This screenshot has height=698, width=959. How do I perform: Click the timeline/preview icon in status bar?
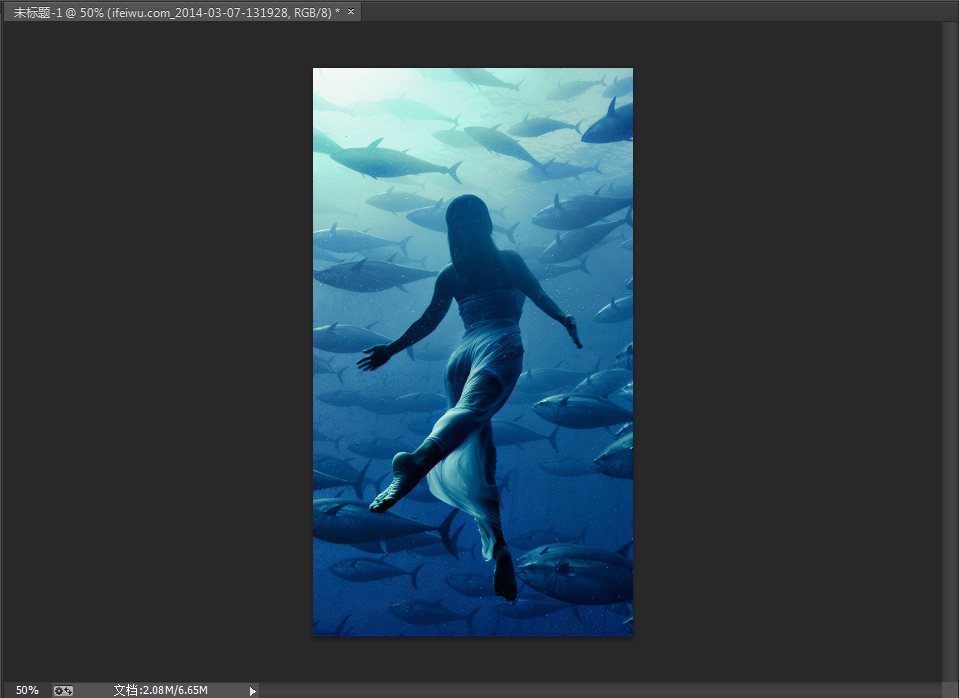point(63,690)
